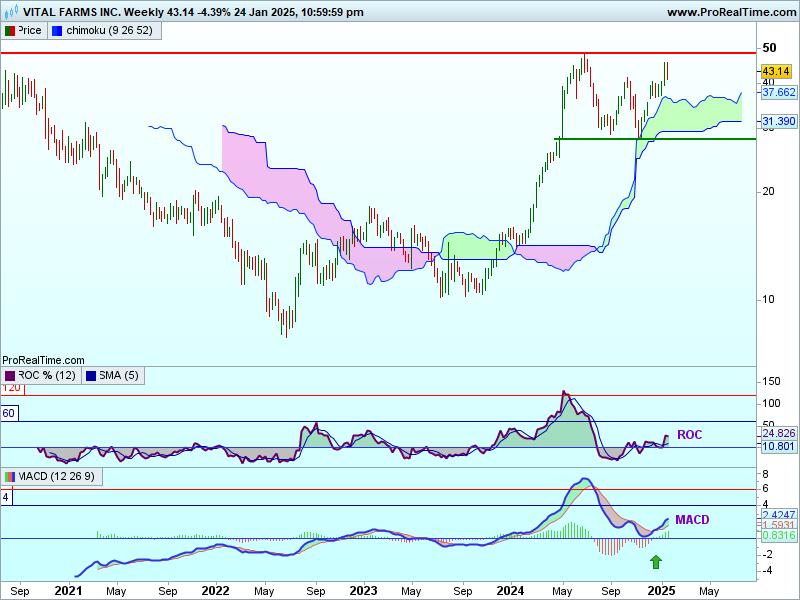The height and width of the screenshot is (600, 800).
Task: Select the SMA (5) indicator label
Action: [118, 375]
